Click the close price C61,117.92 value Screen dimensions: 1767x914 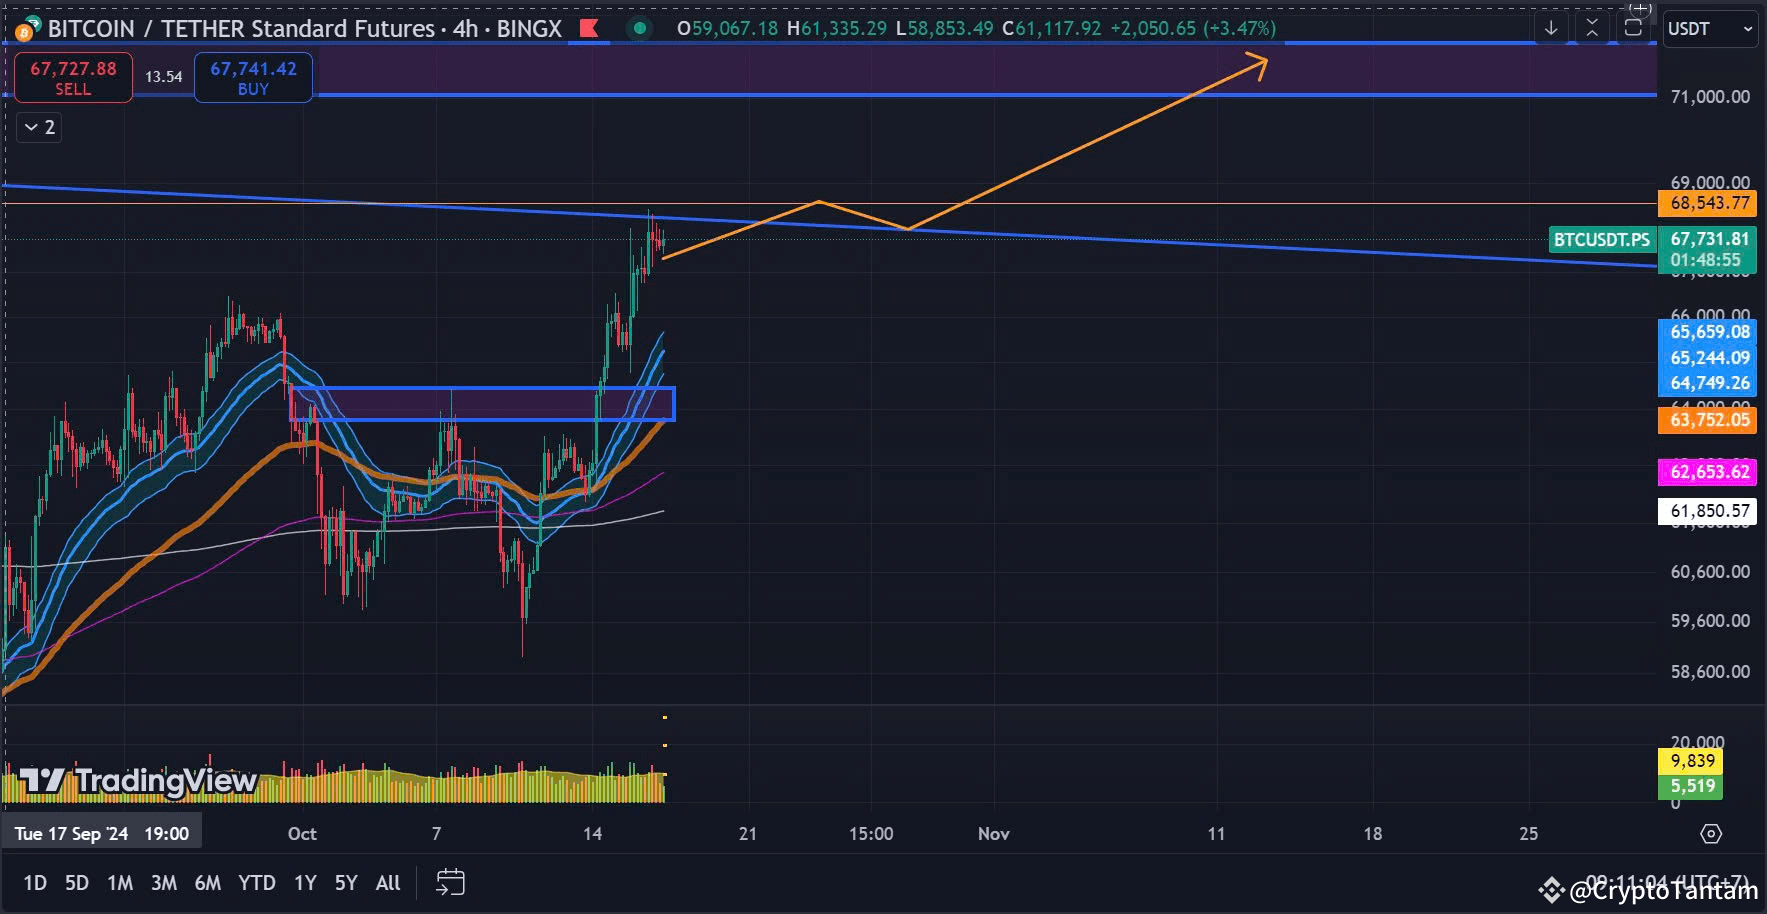[x=1052, y=28]
